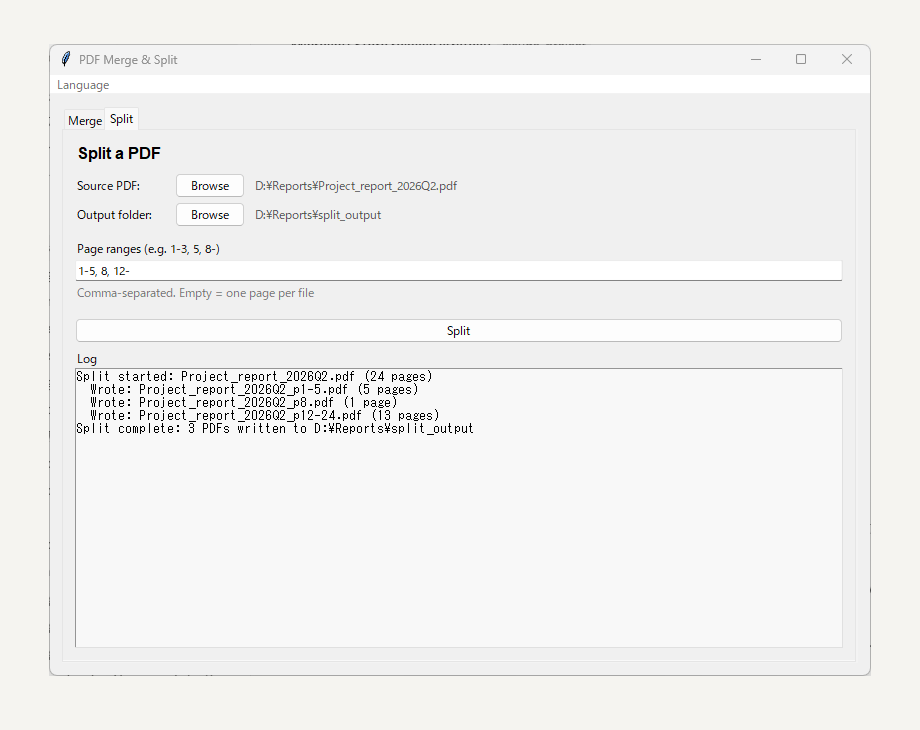Image resolution: width=920 pixels, height=730 pixels.
Task: Minimize the PDF Merge & Split window
Action: pos(756,59)
